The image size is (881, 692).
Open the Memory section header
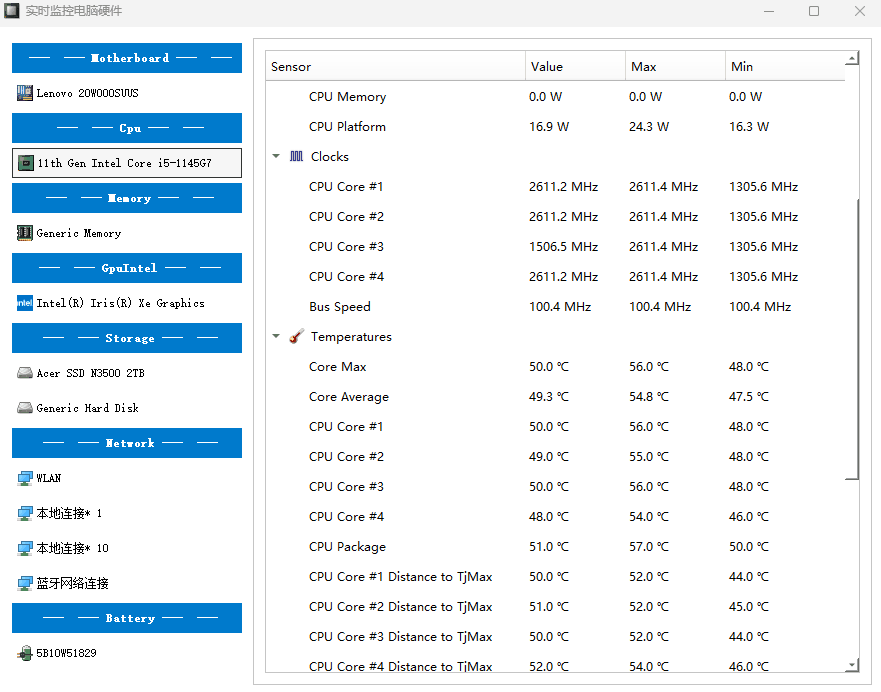[127, 198]
